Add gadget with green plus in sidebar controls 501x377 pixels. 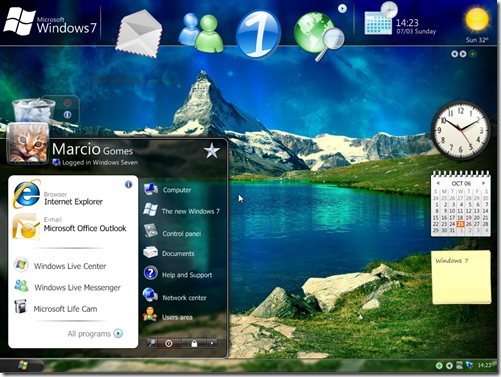[x=472, y=54]
